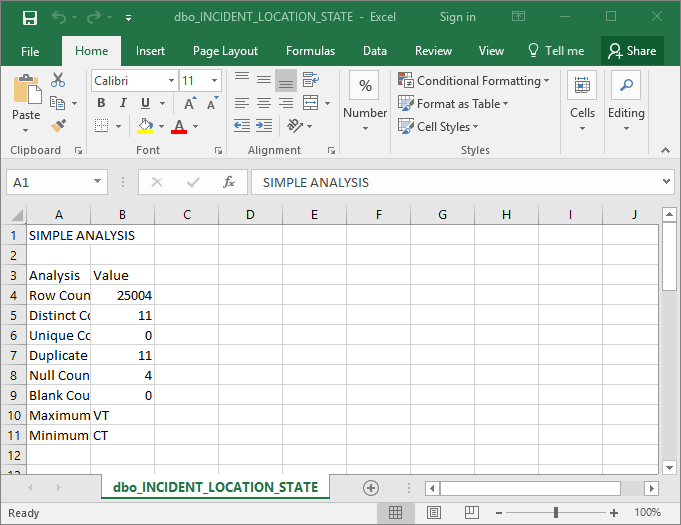Toggle Align Left
Viewport: 681px width, 525px height.
242,103
